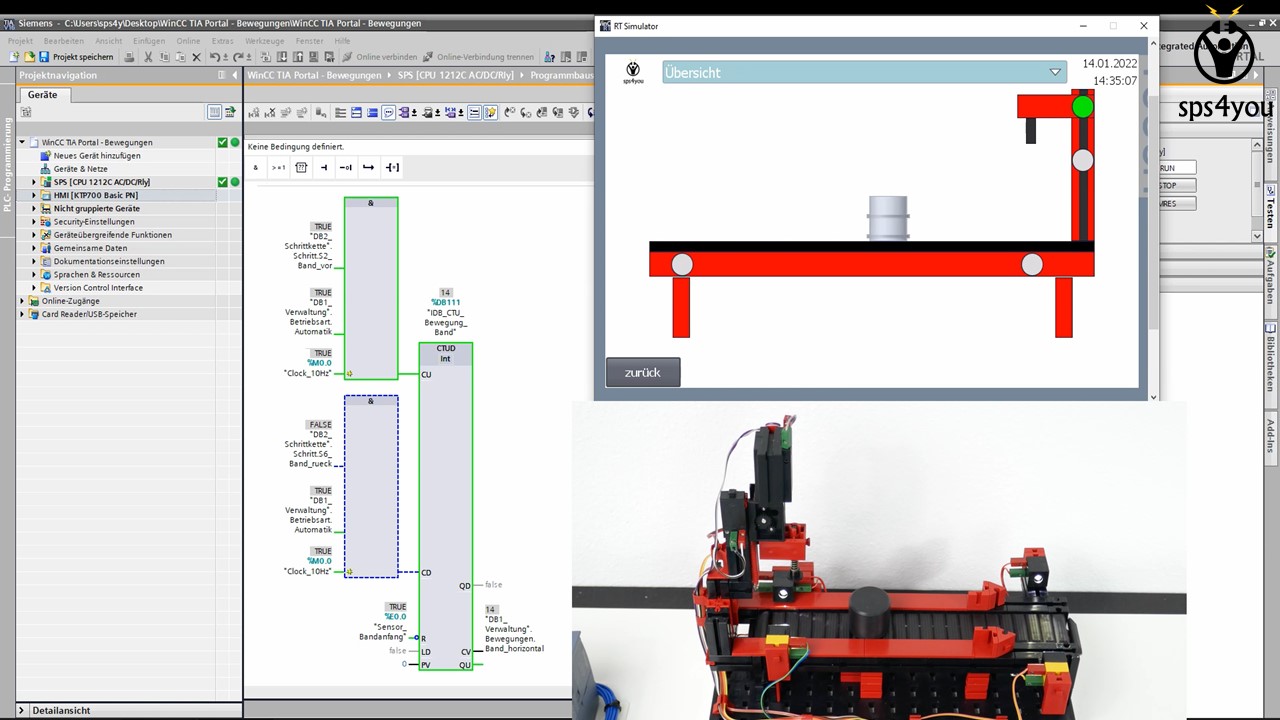The width and height of the screenshot is (1280, 720).
Task: Expand the SPS [CPU 1212C AC/DC/Rly] node
Action: tap(34, 182)
